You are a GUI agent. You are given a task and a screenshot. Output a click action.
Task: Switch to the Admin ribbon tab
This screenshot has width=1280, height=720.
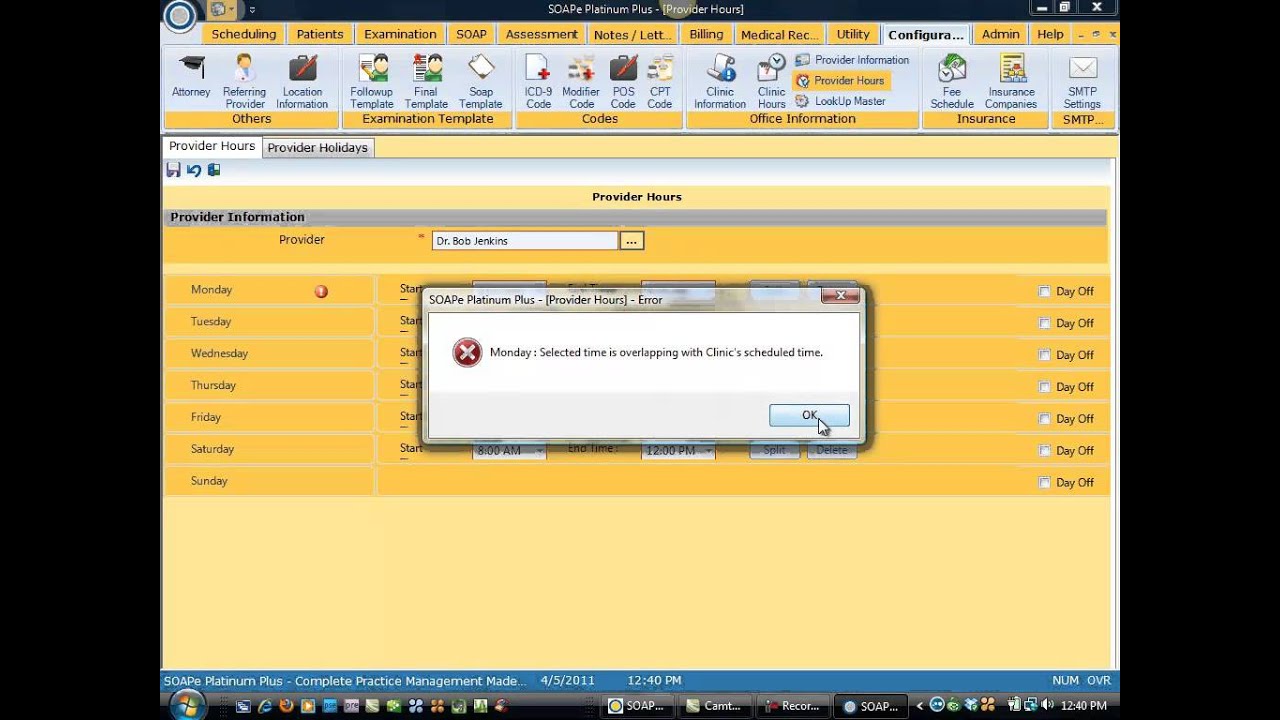click(x=1000, y=34)
